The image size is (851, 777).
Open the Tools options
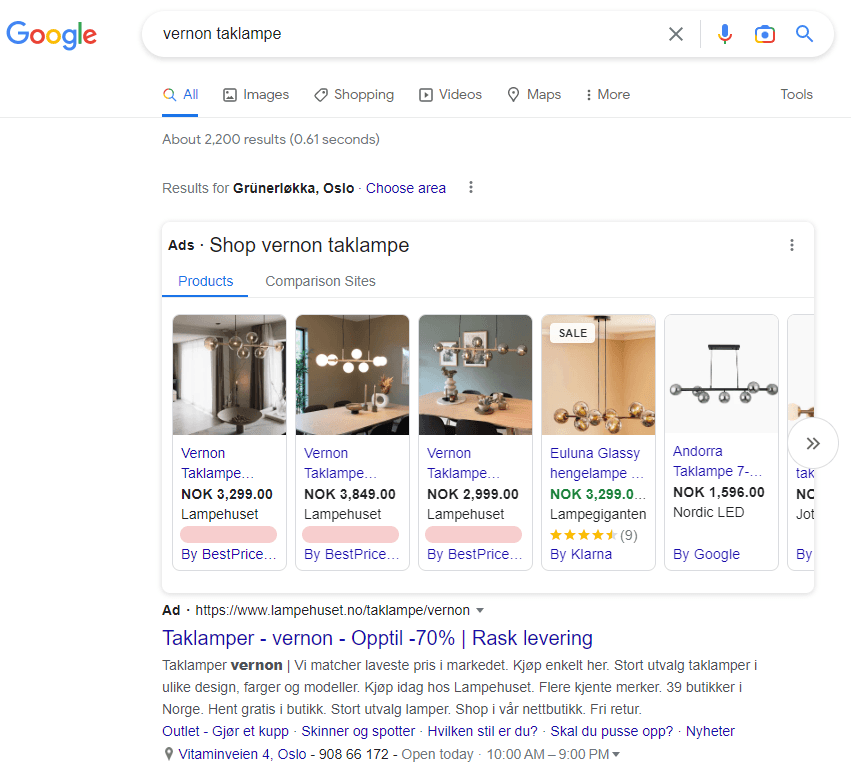[x=796, y=94]
